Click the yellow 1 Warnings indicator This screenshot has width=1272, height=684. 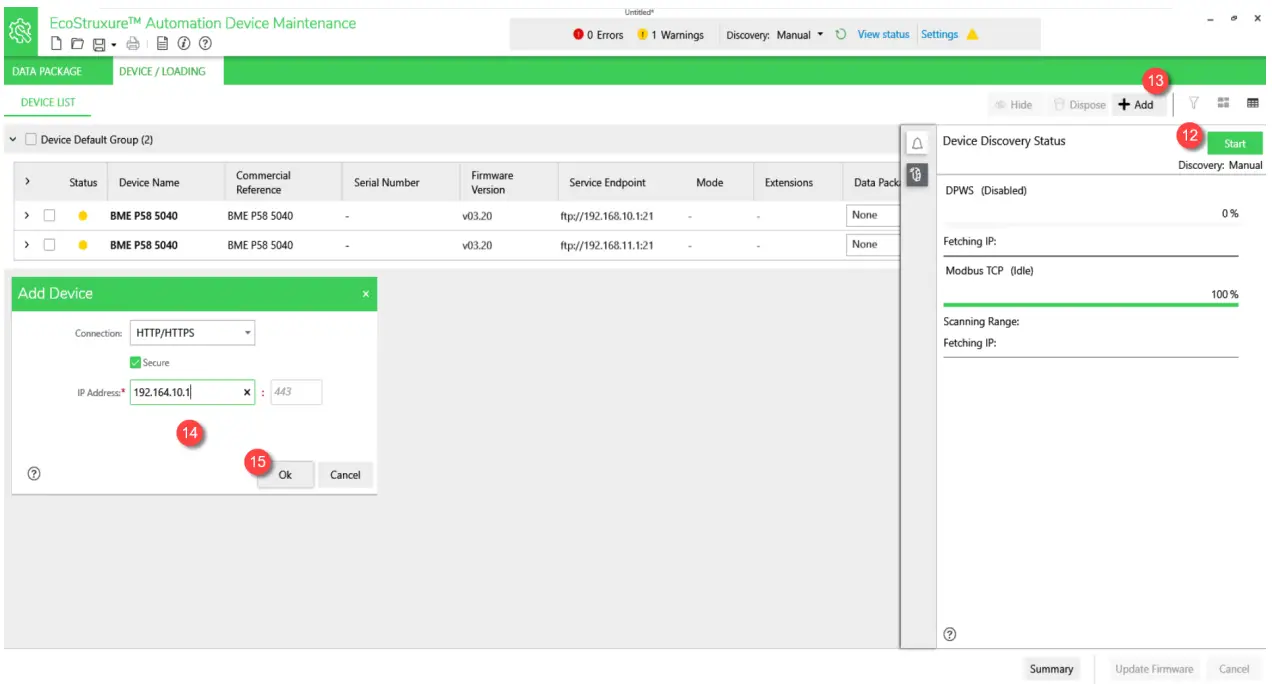point(670,35)
